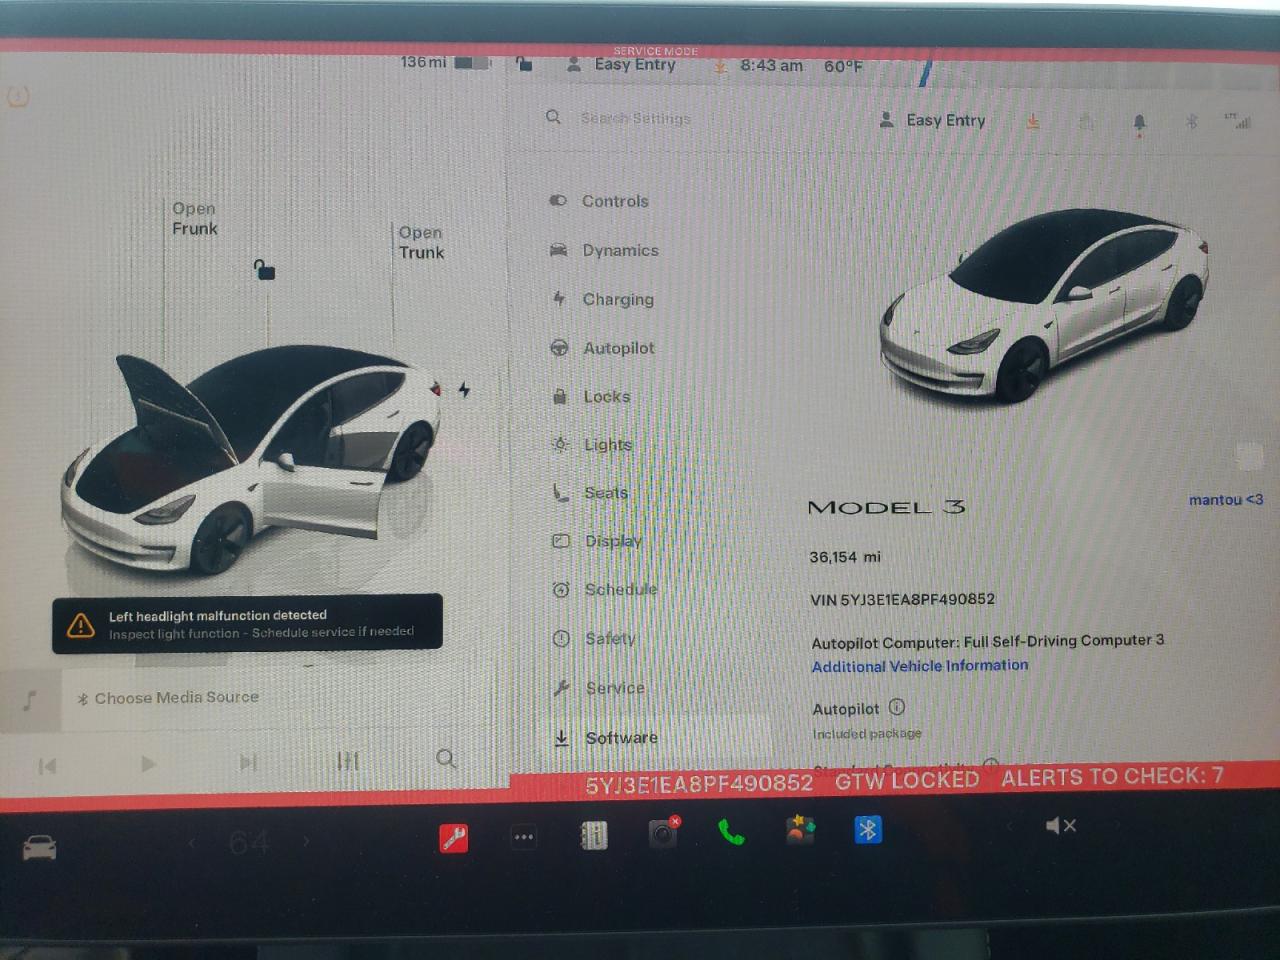1280x960 pixels.
Task: Open the Controls settings menu
Action: click(x=600, y=201)
